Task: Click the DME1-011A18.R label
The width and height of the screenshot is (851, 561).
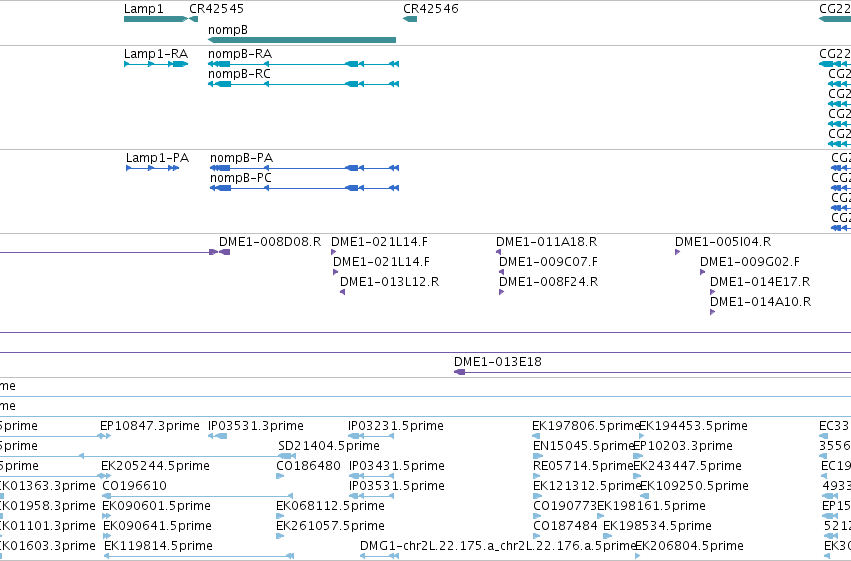Action: 547,241
